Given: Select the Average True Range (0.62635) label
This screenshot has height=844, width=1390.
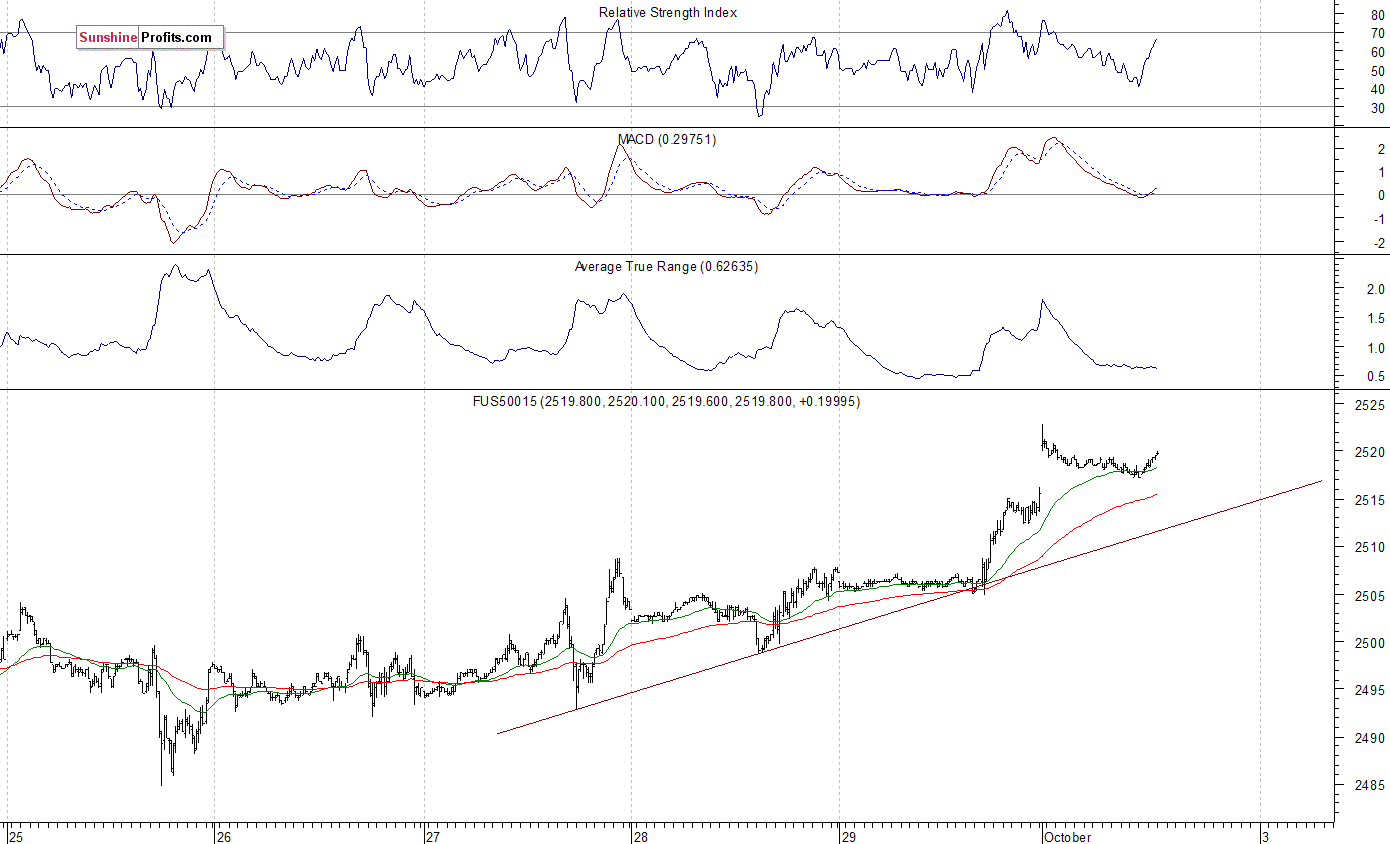Looking at the screenshot, I should point(666,267).
